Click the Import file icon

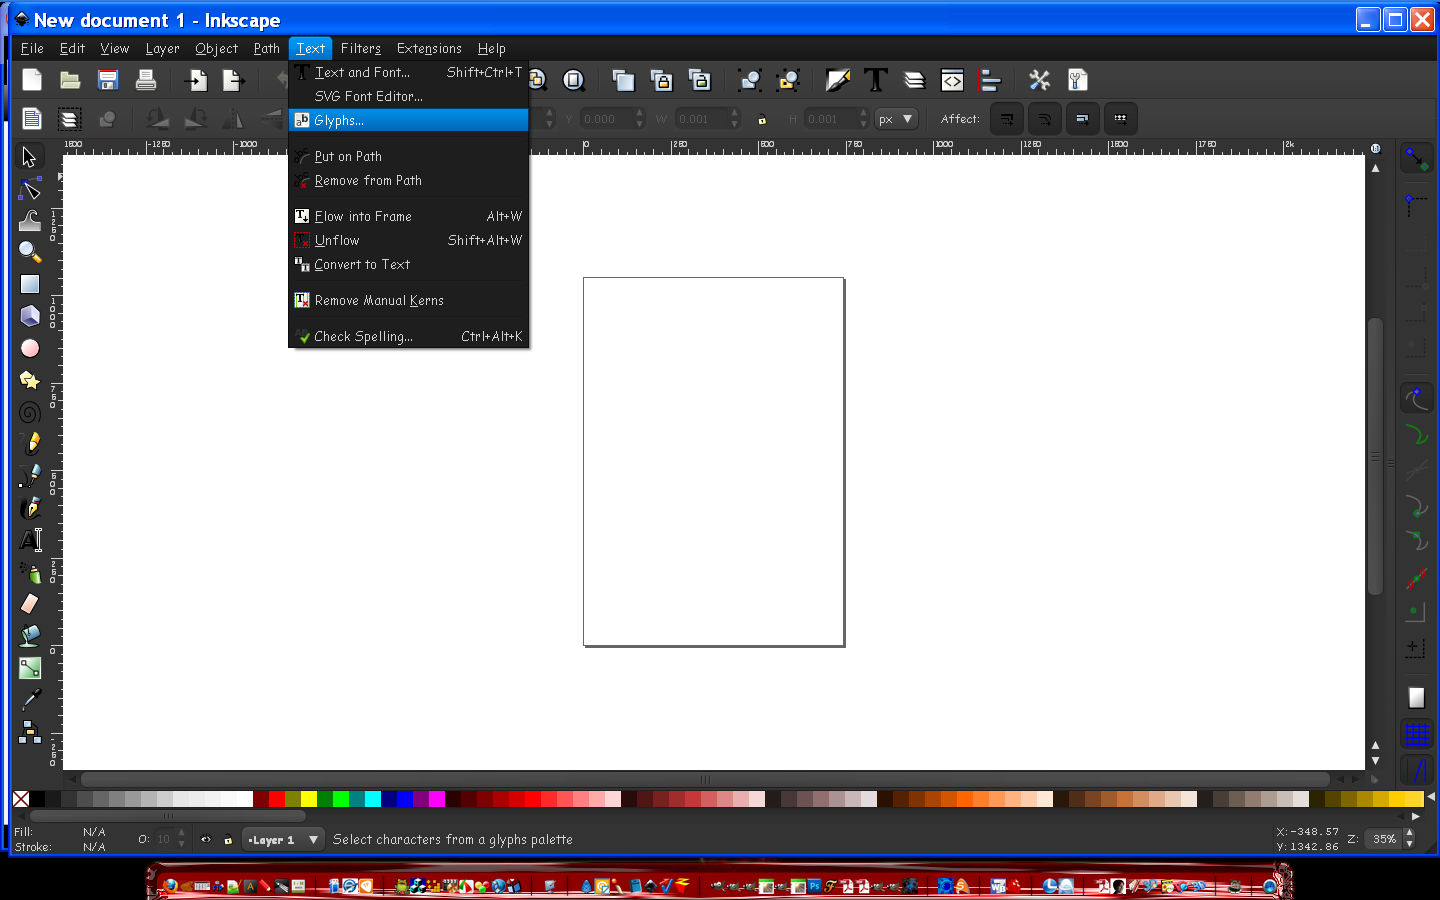point(196,80)
